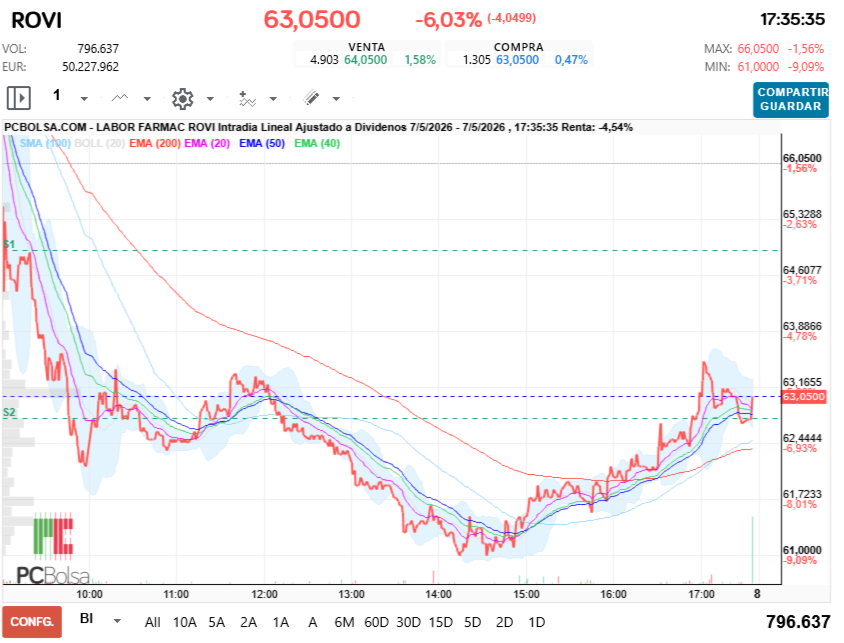This screenshot has width=844, height=643.
Task: Open chart settings gear icon
Action: click(x=182, y=98)
